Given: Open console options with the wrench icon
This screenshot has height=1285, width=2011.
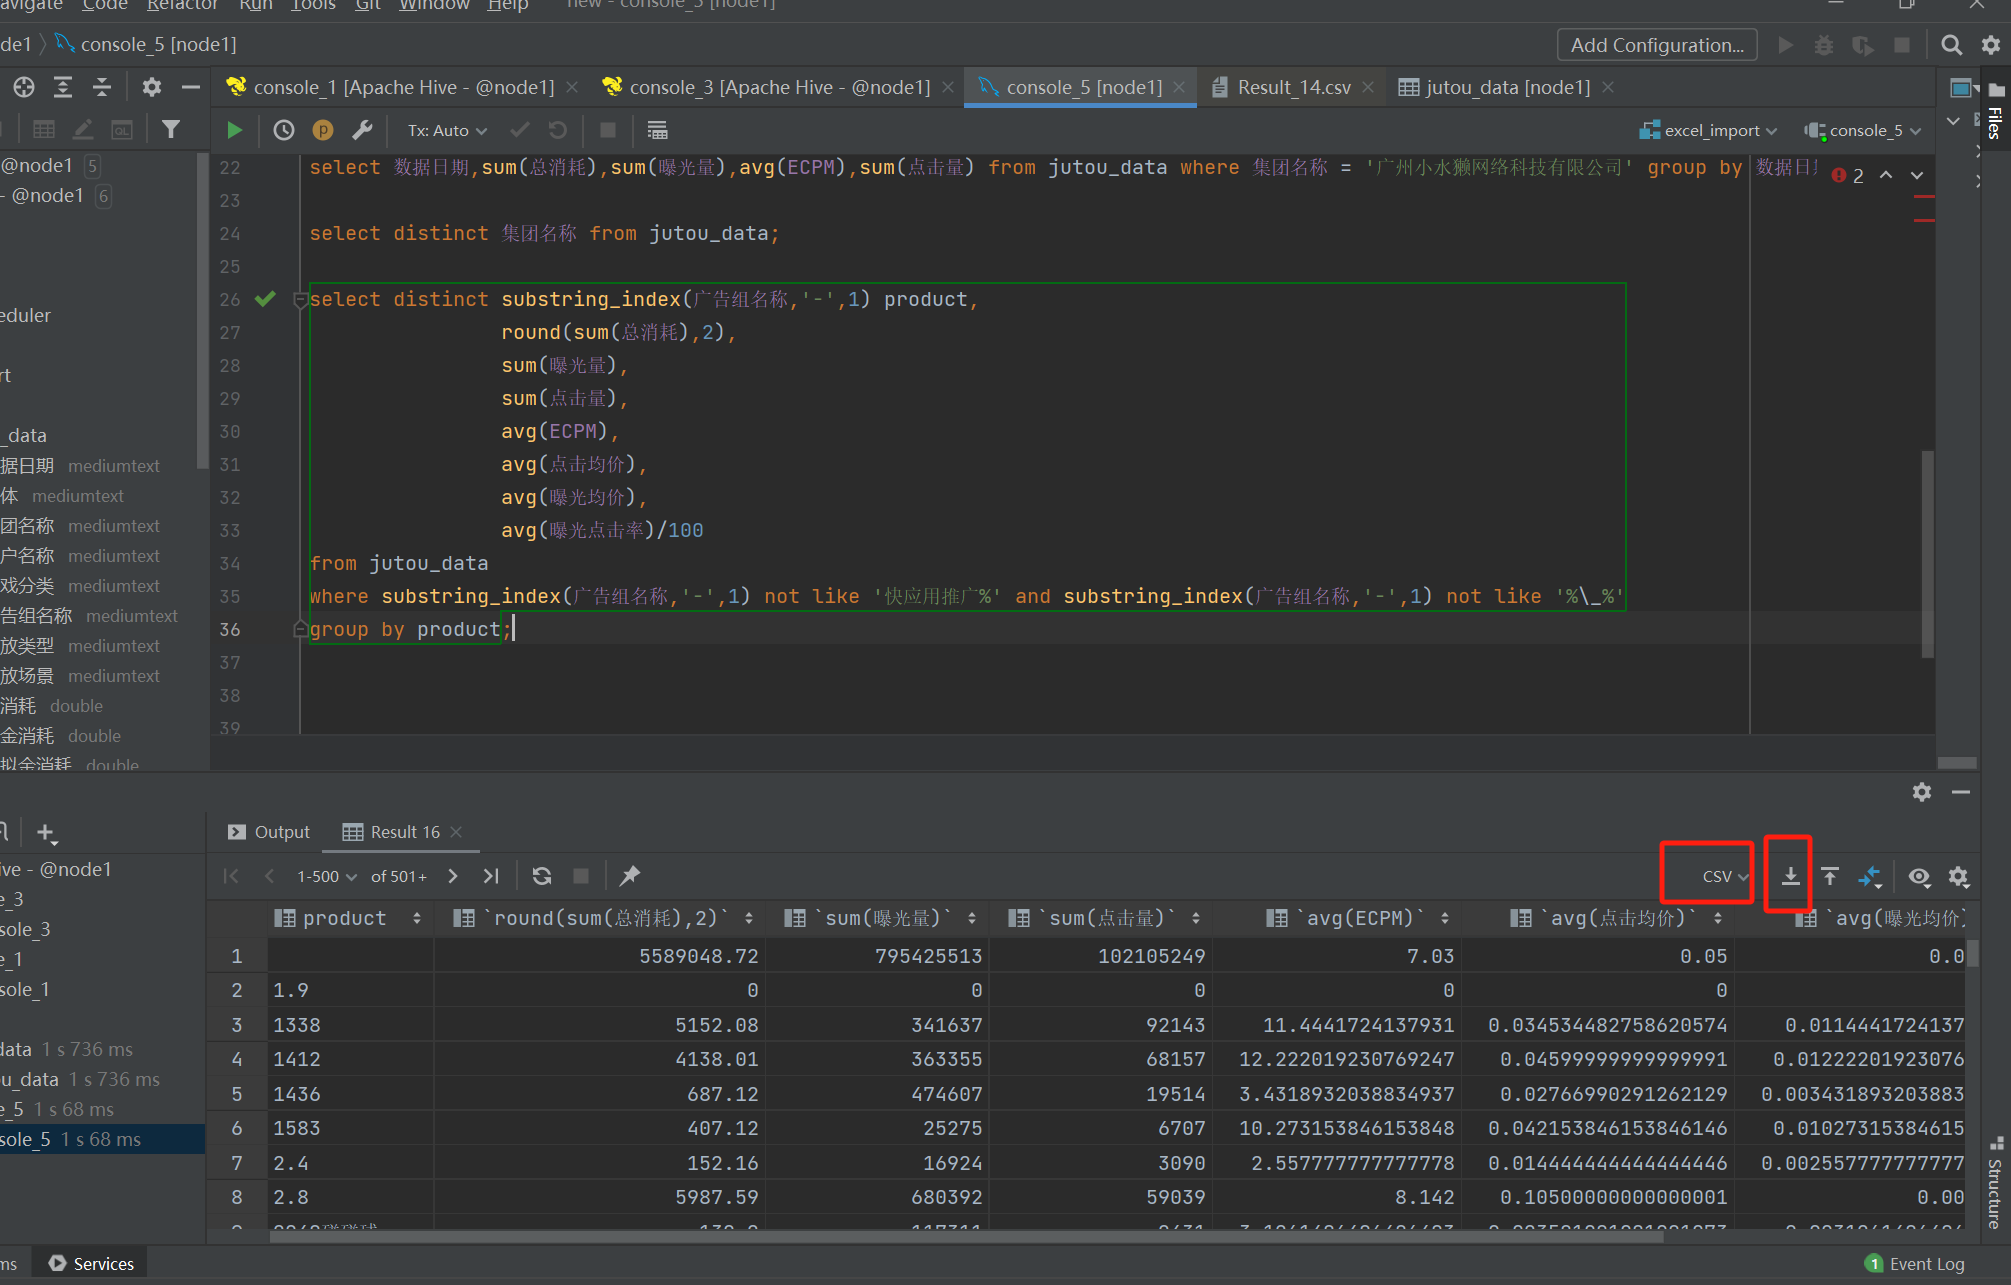Looking at the screenshot, I should tap(362, 130).
